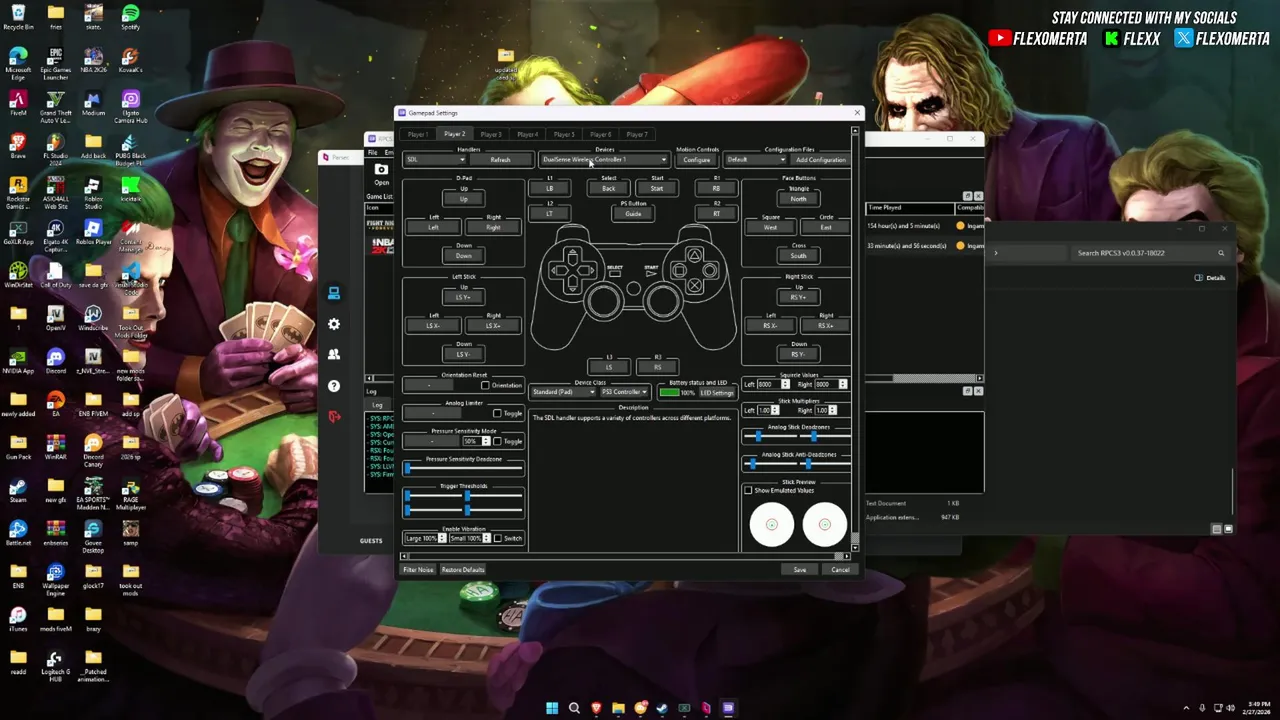Open Brave browser desktop shortcut
Screen dimensions: 1280x720
(18, 146)
